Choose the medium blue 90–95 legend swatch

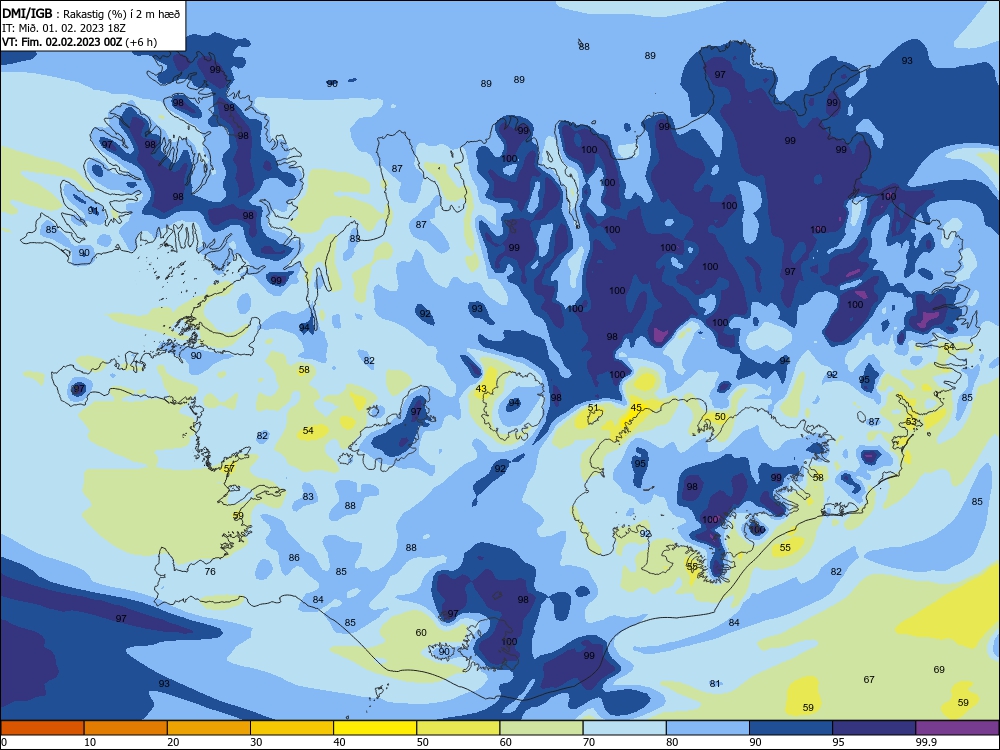click(791, 728)
